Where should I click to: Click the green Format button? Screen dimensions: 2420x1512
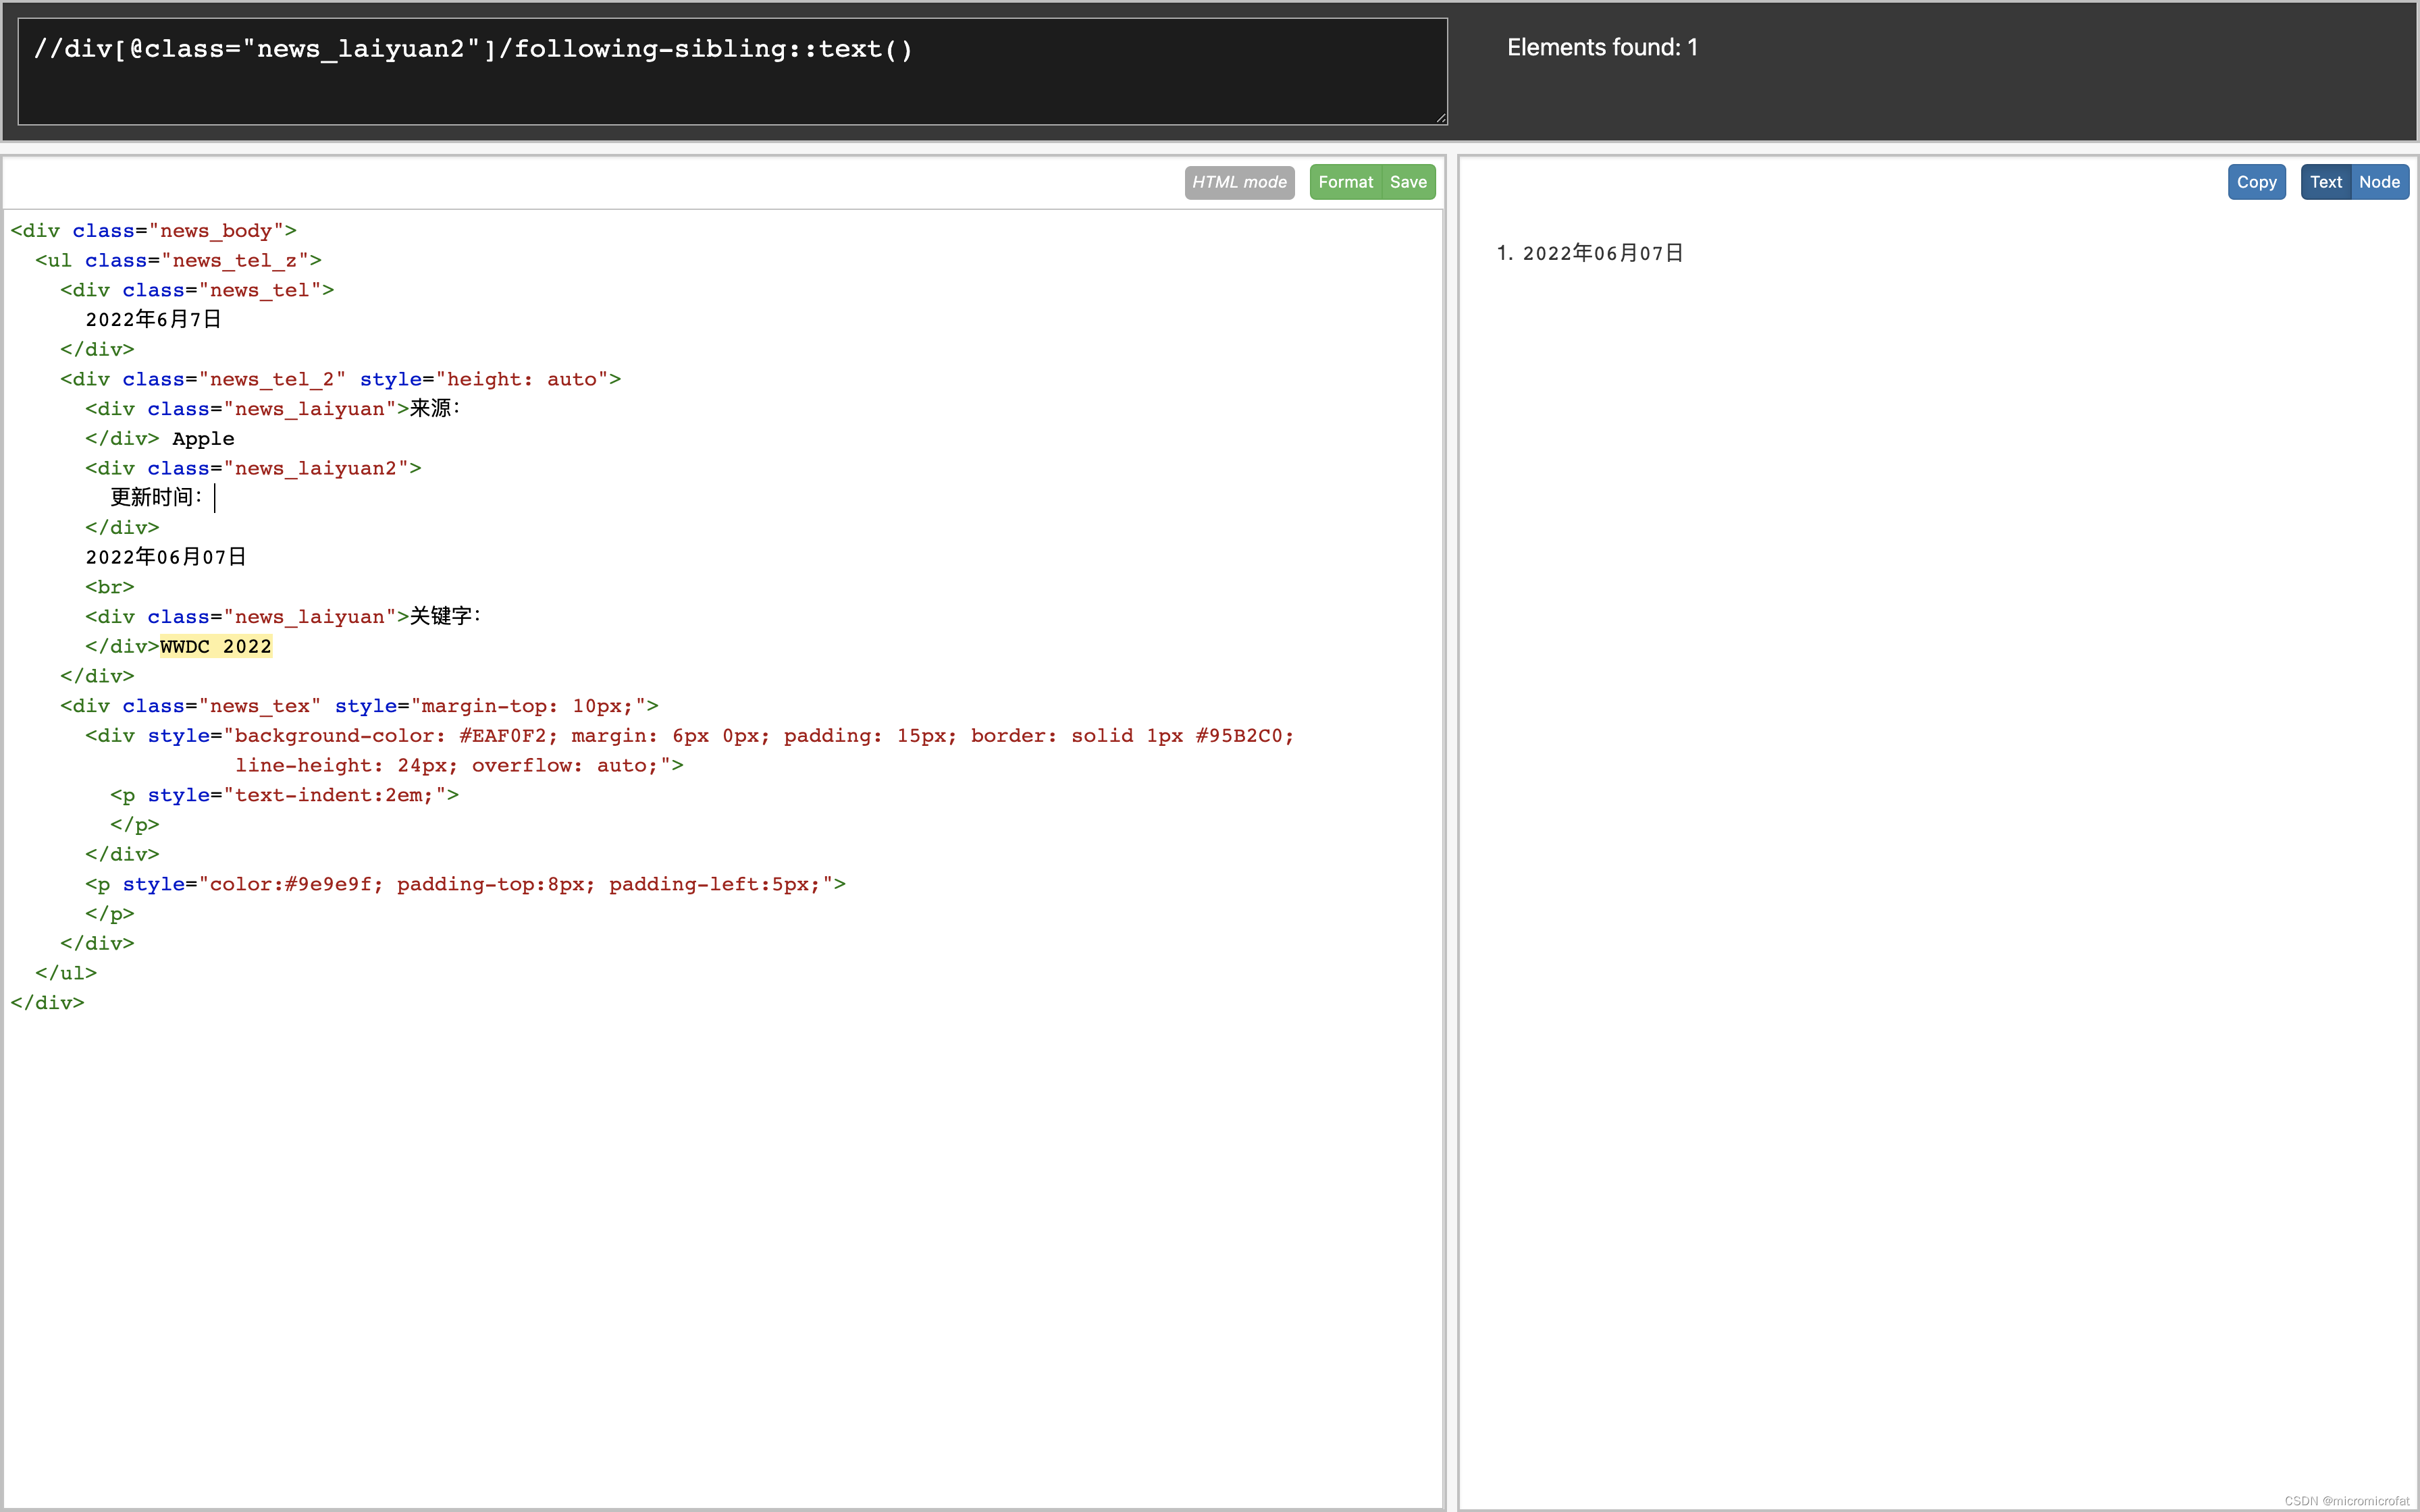pyautogui.click(x=1345, y=182)
